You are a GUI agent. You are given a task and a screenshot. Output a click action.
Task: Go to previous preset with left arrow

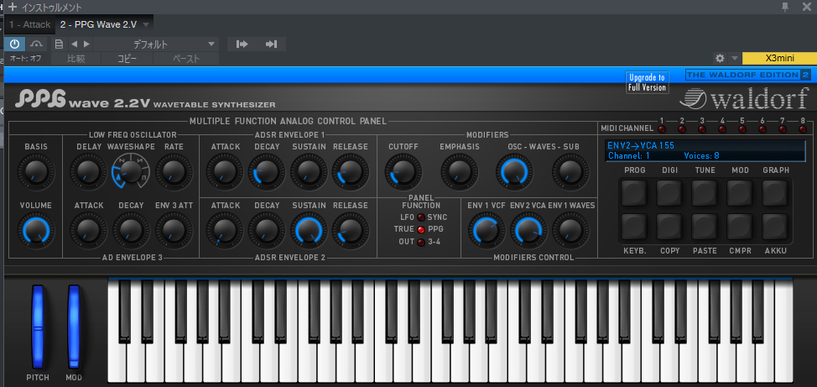coord(74,44)
